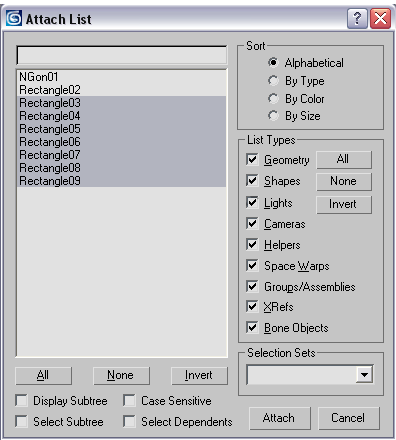Close the Attach List dialog
396x440 pixels.
[381, 18]
